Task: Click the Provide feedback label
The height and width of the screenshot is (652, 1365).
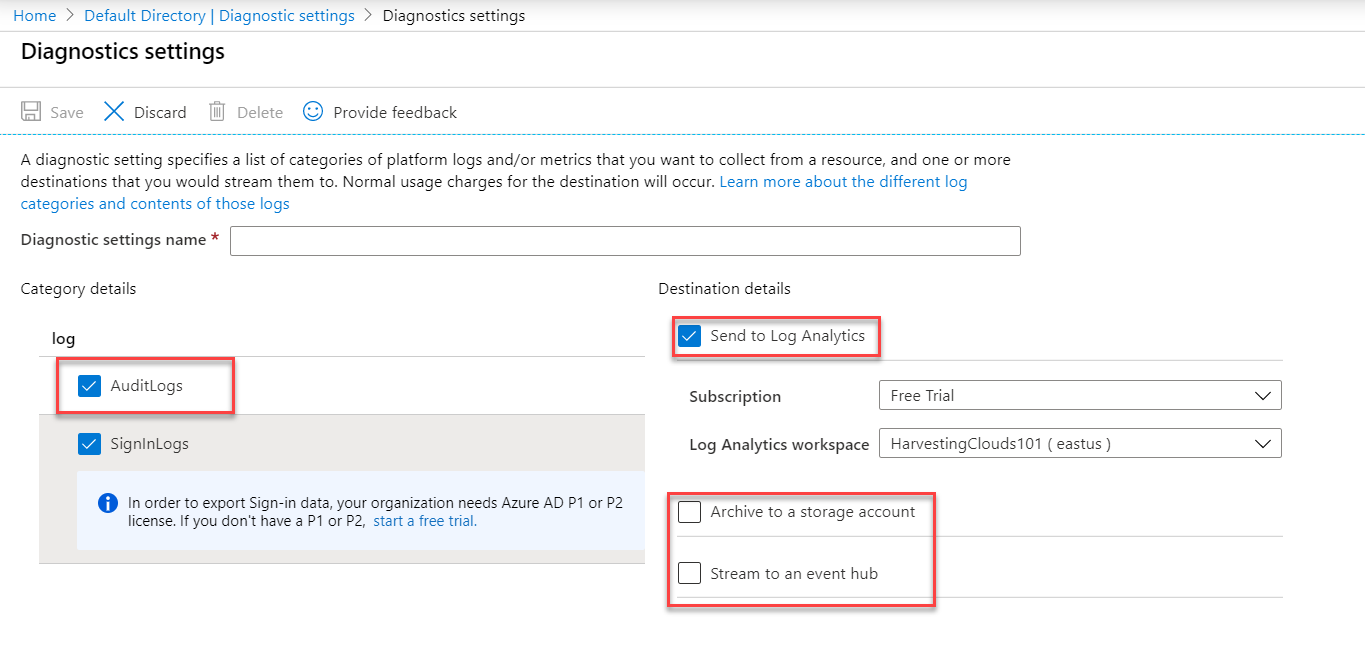Action: 395,112
